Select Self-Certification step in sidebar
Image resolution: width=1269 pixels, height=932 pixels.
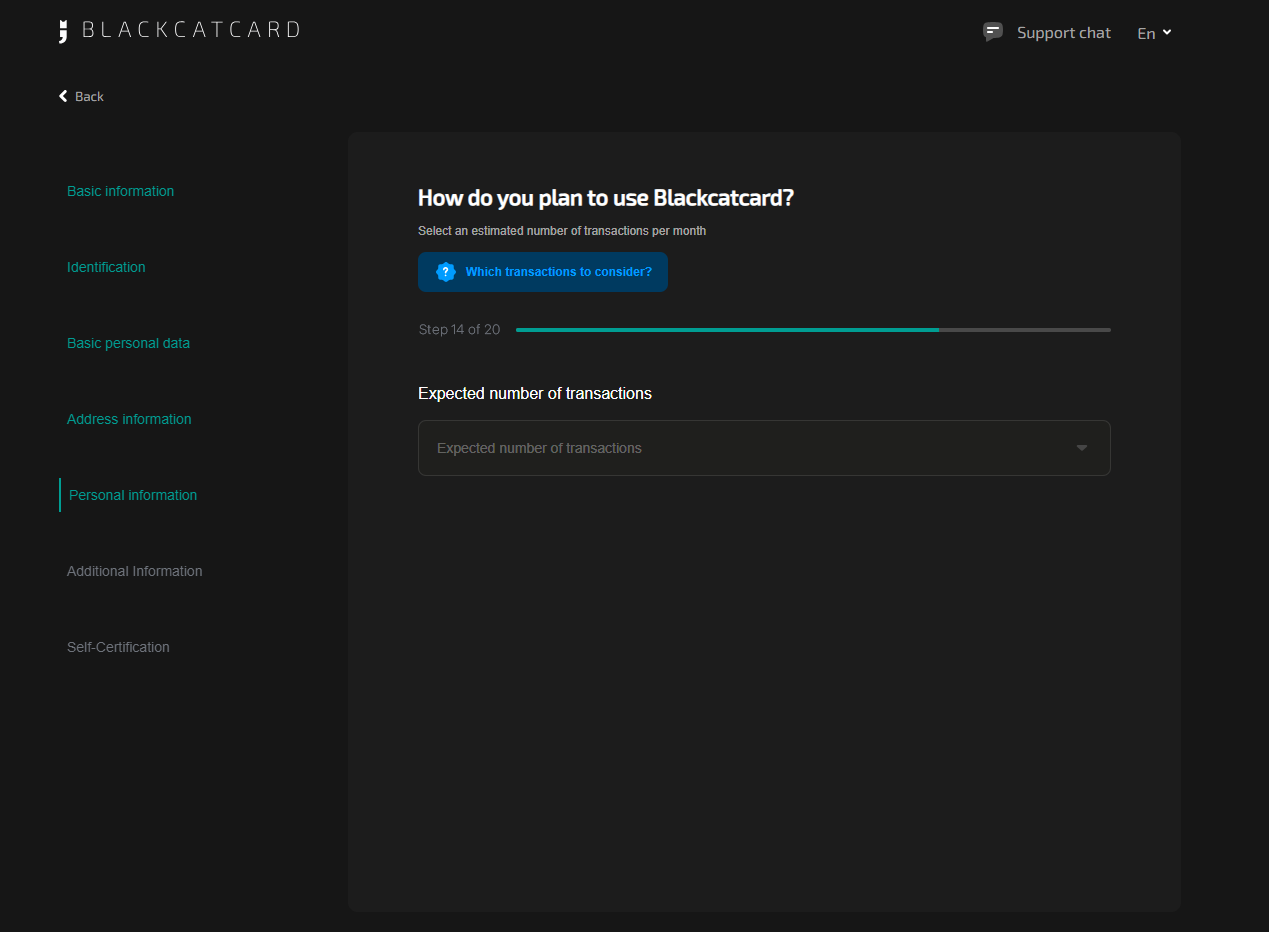(x=118, y=647)
